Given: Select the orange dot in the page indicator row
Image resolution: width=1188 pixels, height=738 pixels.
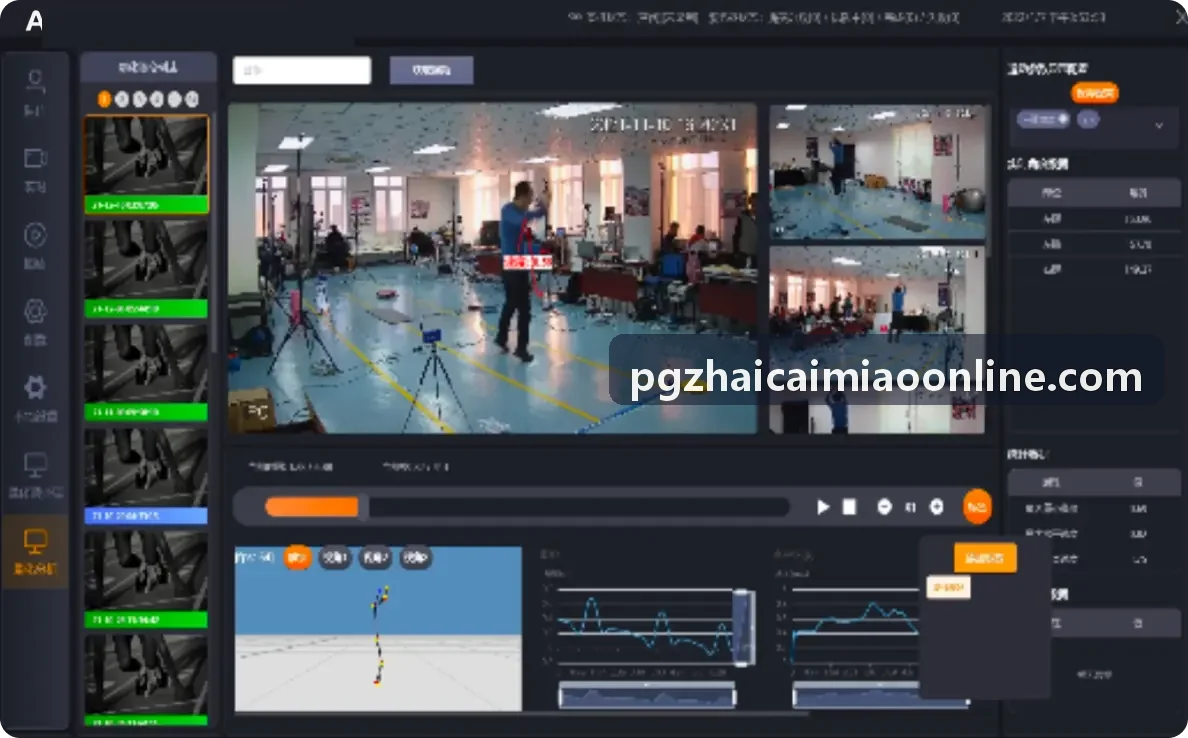Looking at the screenshot, I should pos(105,99).
